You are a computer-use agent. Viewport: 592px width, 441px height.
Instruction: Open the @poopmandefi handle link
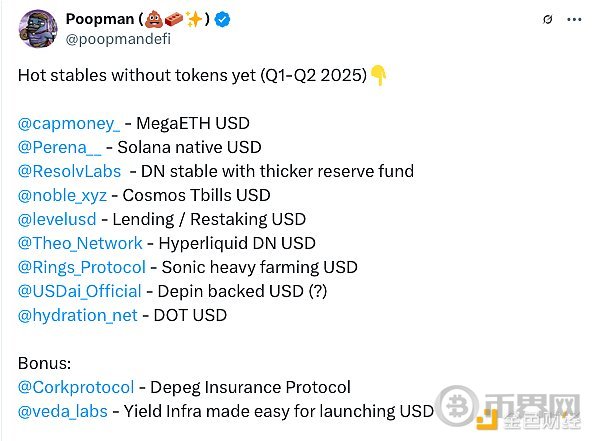click(x=118, y=39)
